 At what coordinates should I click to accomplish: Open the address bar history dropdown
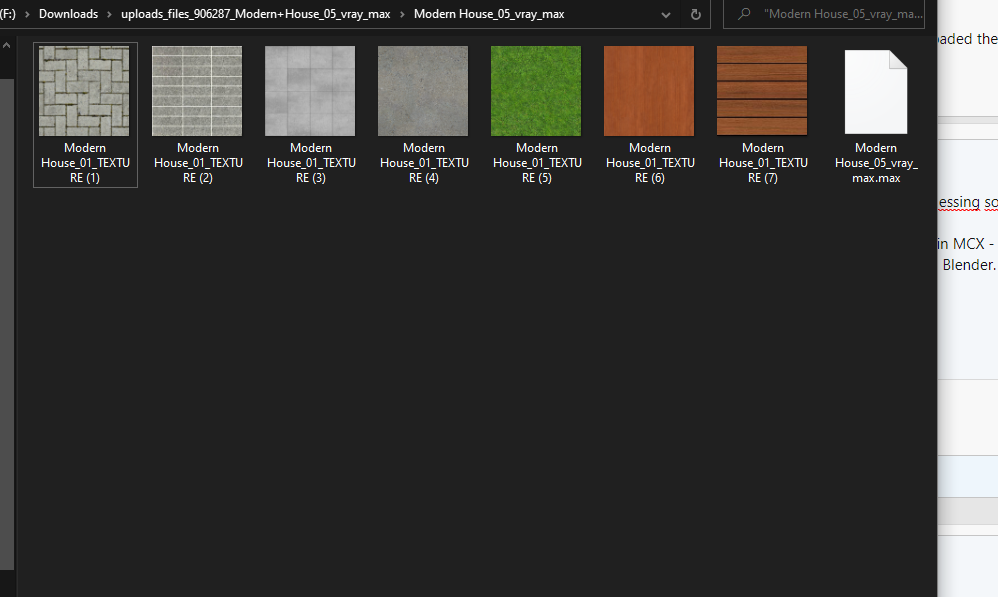pyautogui.click(x=667, y=14)
